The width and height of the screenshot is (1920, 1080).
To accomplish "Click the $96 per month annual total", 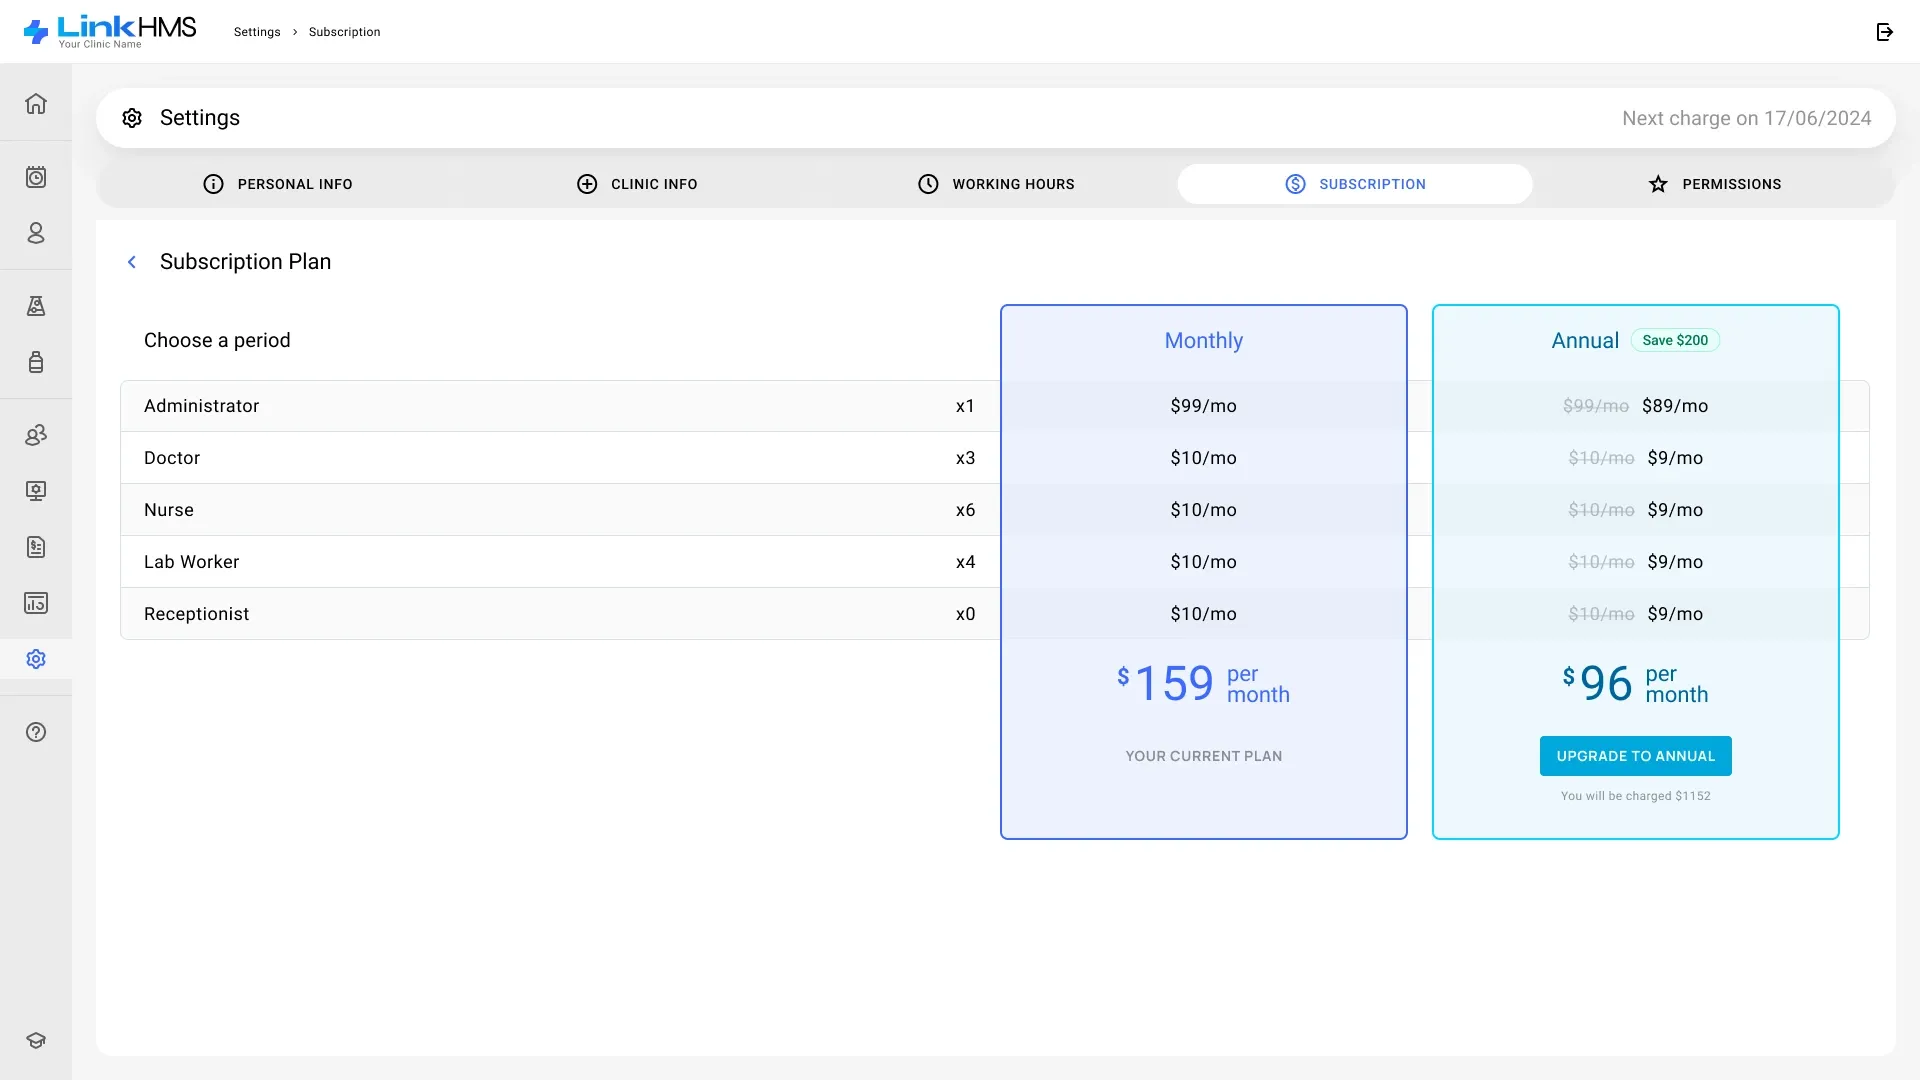I will 1636,684.
